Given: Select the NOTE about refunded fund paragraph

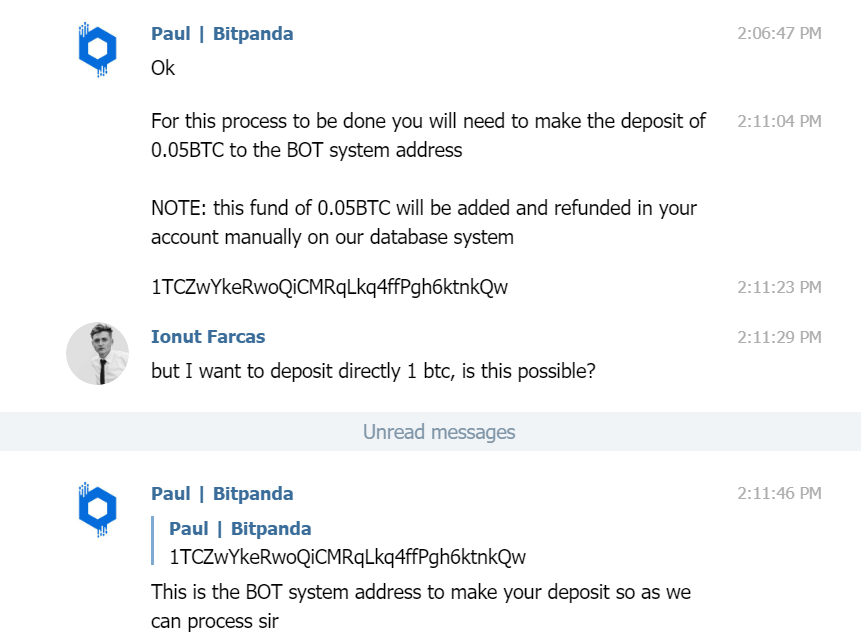Looking at the screenshot, I should tap(424, 223).
